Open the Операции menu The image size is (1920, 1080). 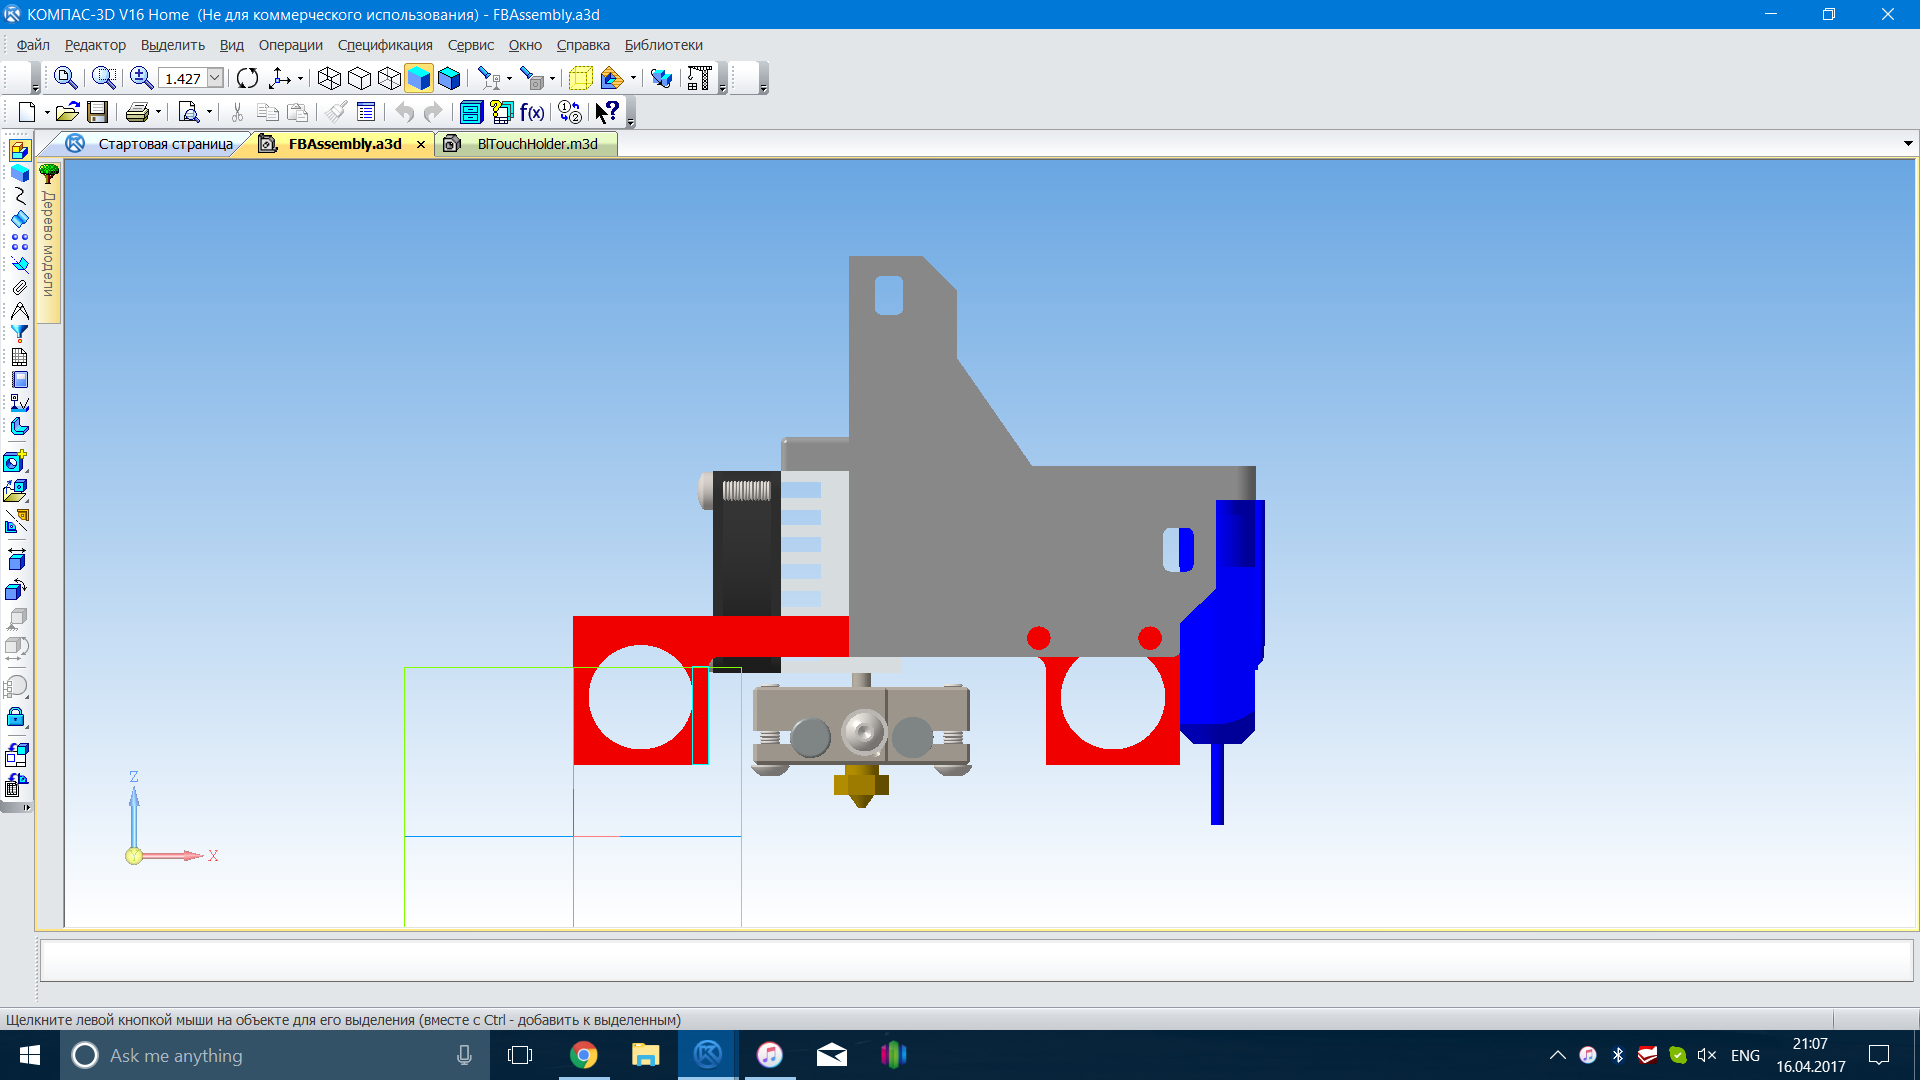coord(290,45)
